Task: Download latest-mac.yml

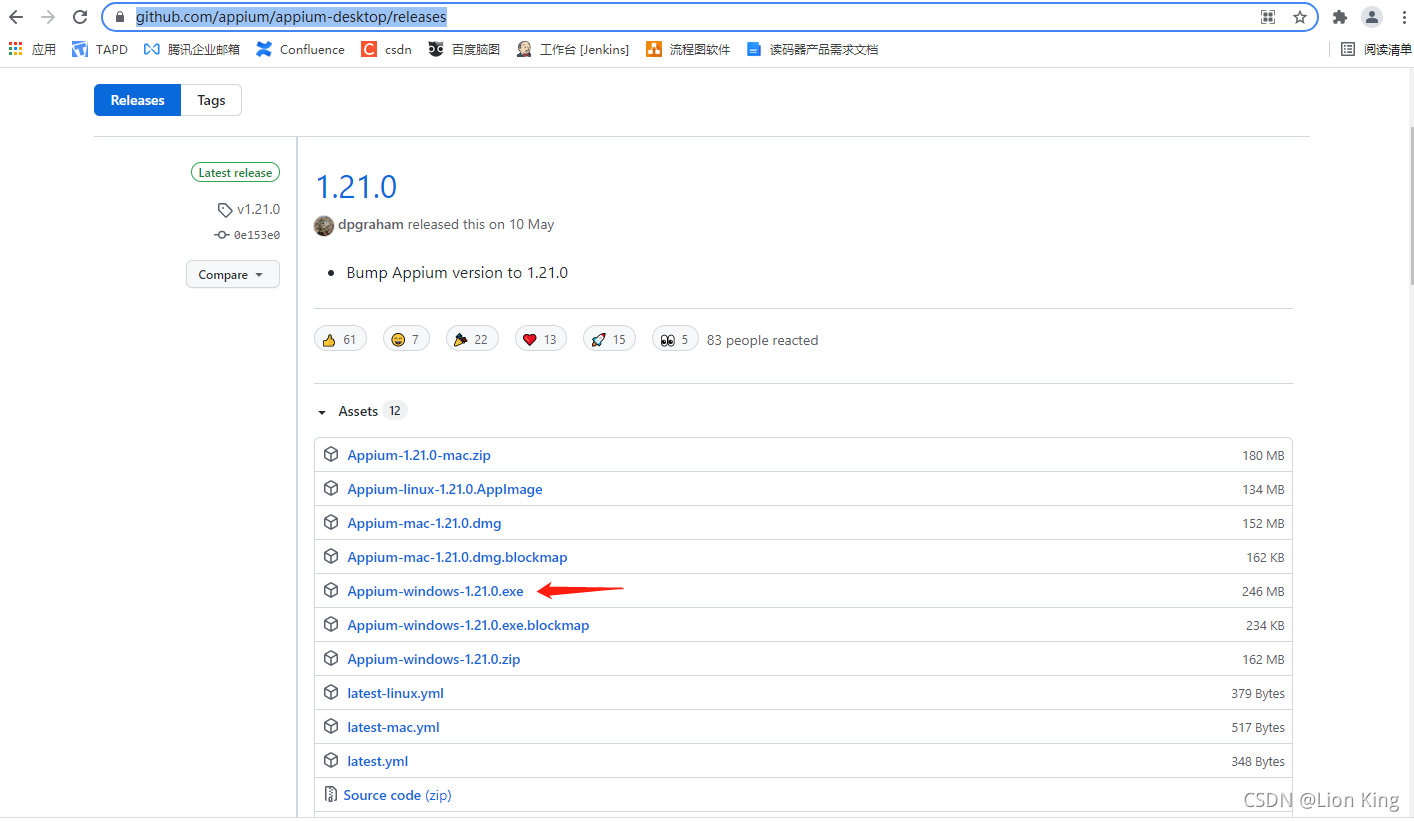Action: pos(393,727)
